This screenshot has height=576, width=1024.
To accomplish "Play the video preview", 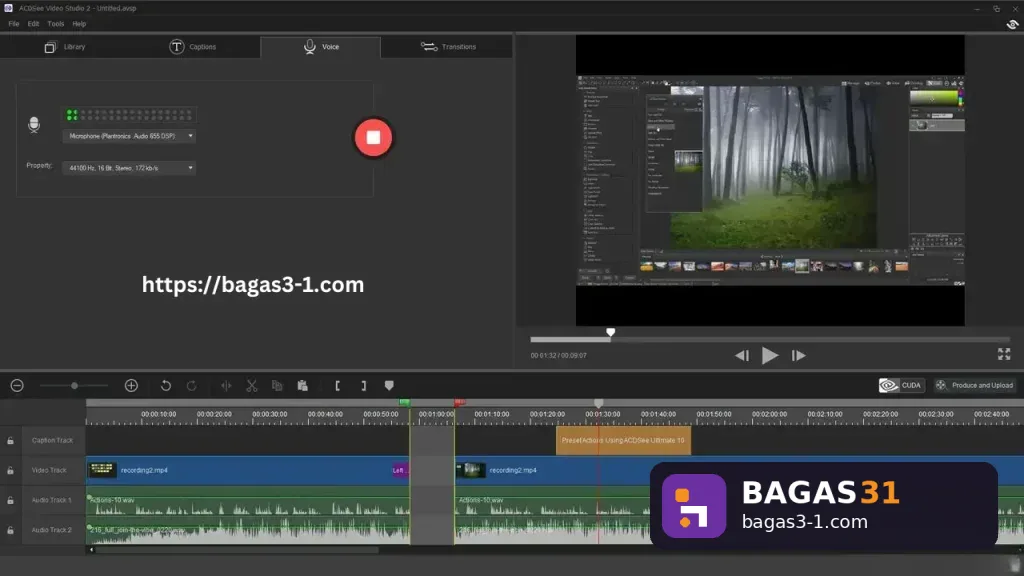I will point(769,355).
